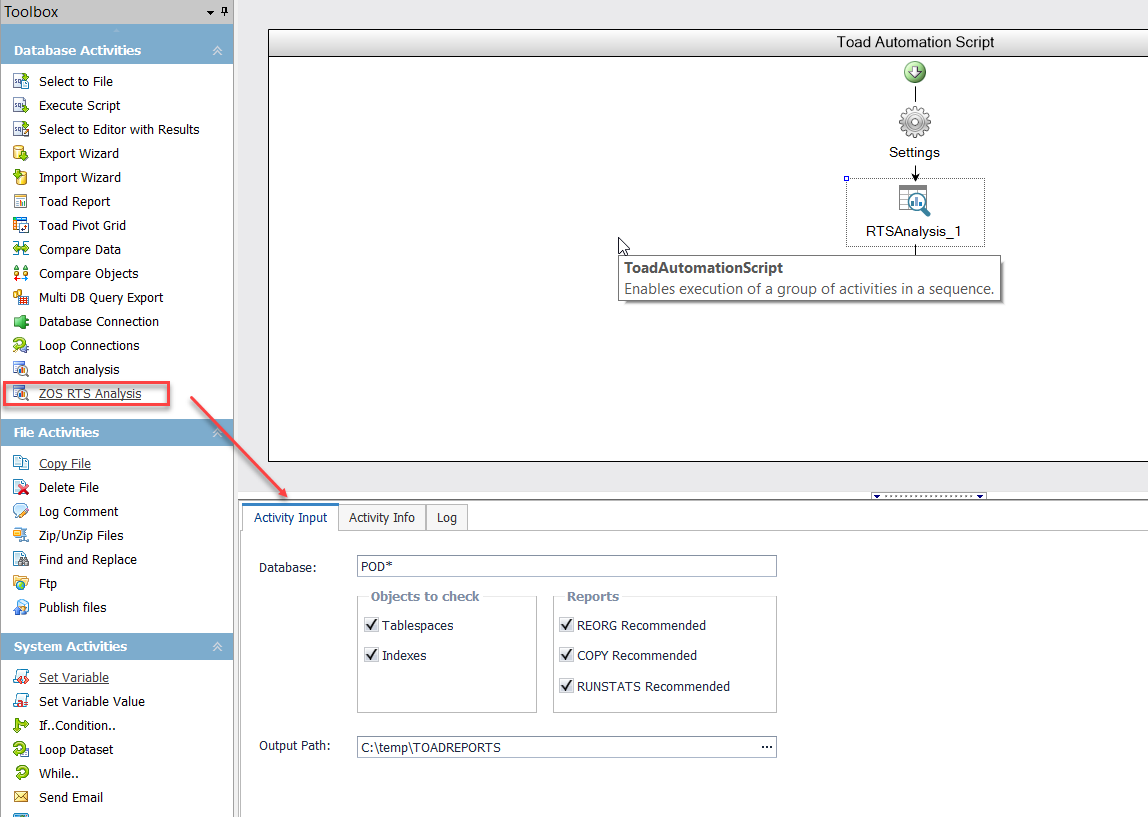
Task: Collapse the System Activities section
Action: coord(217,646)
